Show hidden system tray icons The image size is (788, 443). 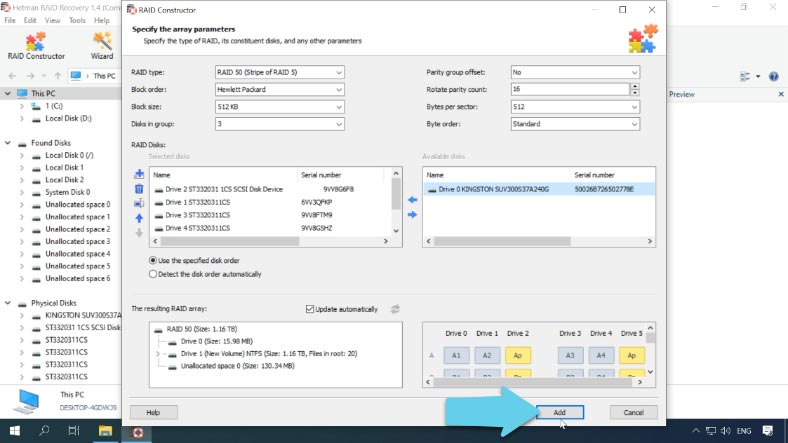(x=696, y=431)
